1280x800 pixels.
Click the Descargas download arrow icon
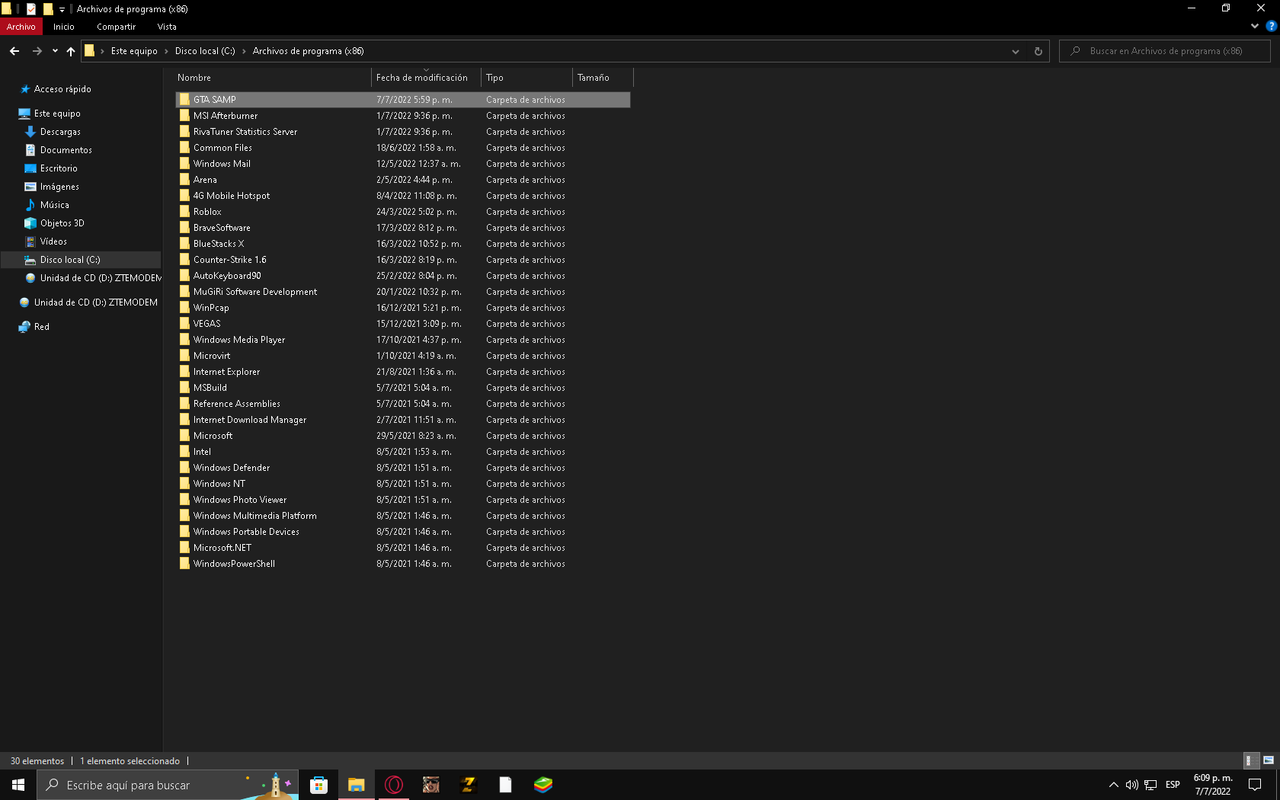click(x=30, y=132)
